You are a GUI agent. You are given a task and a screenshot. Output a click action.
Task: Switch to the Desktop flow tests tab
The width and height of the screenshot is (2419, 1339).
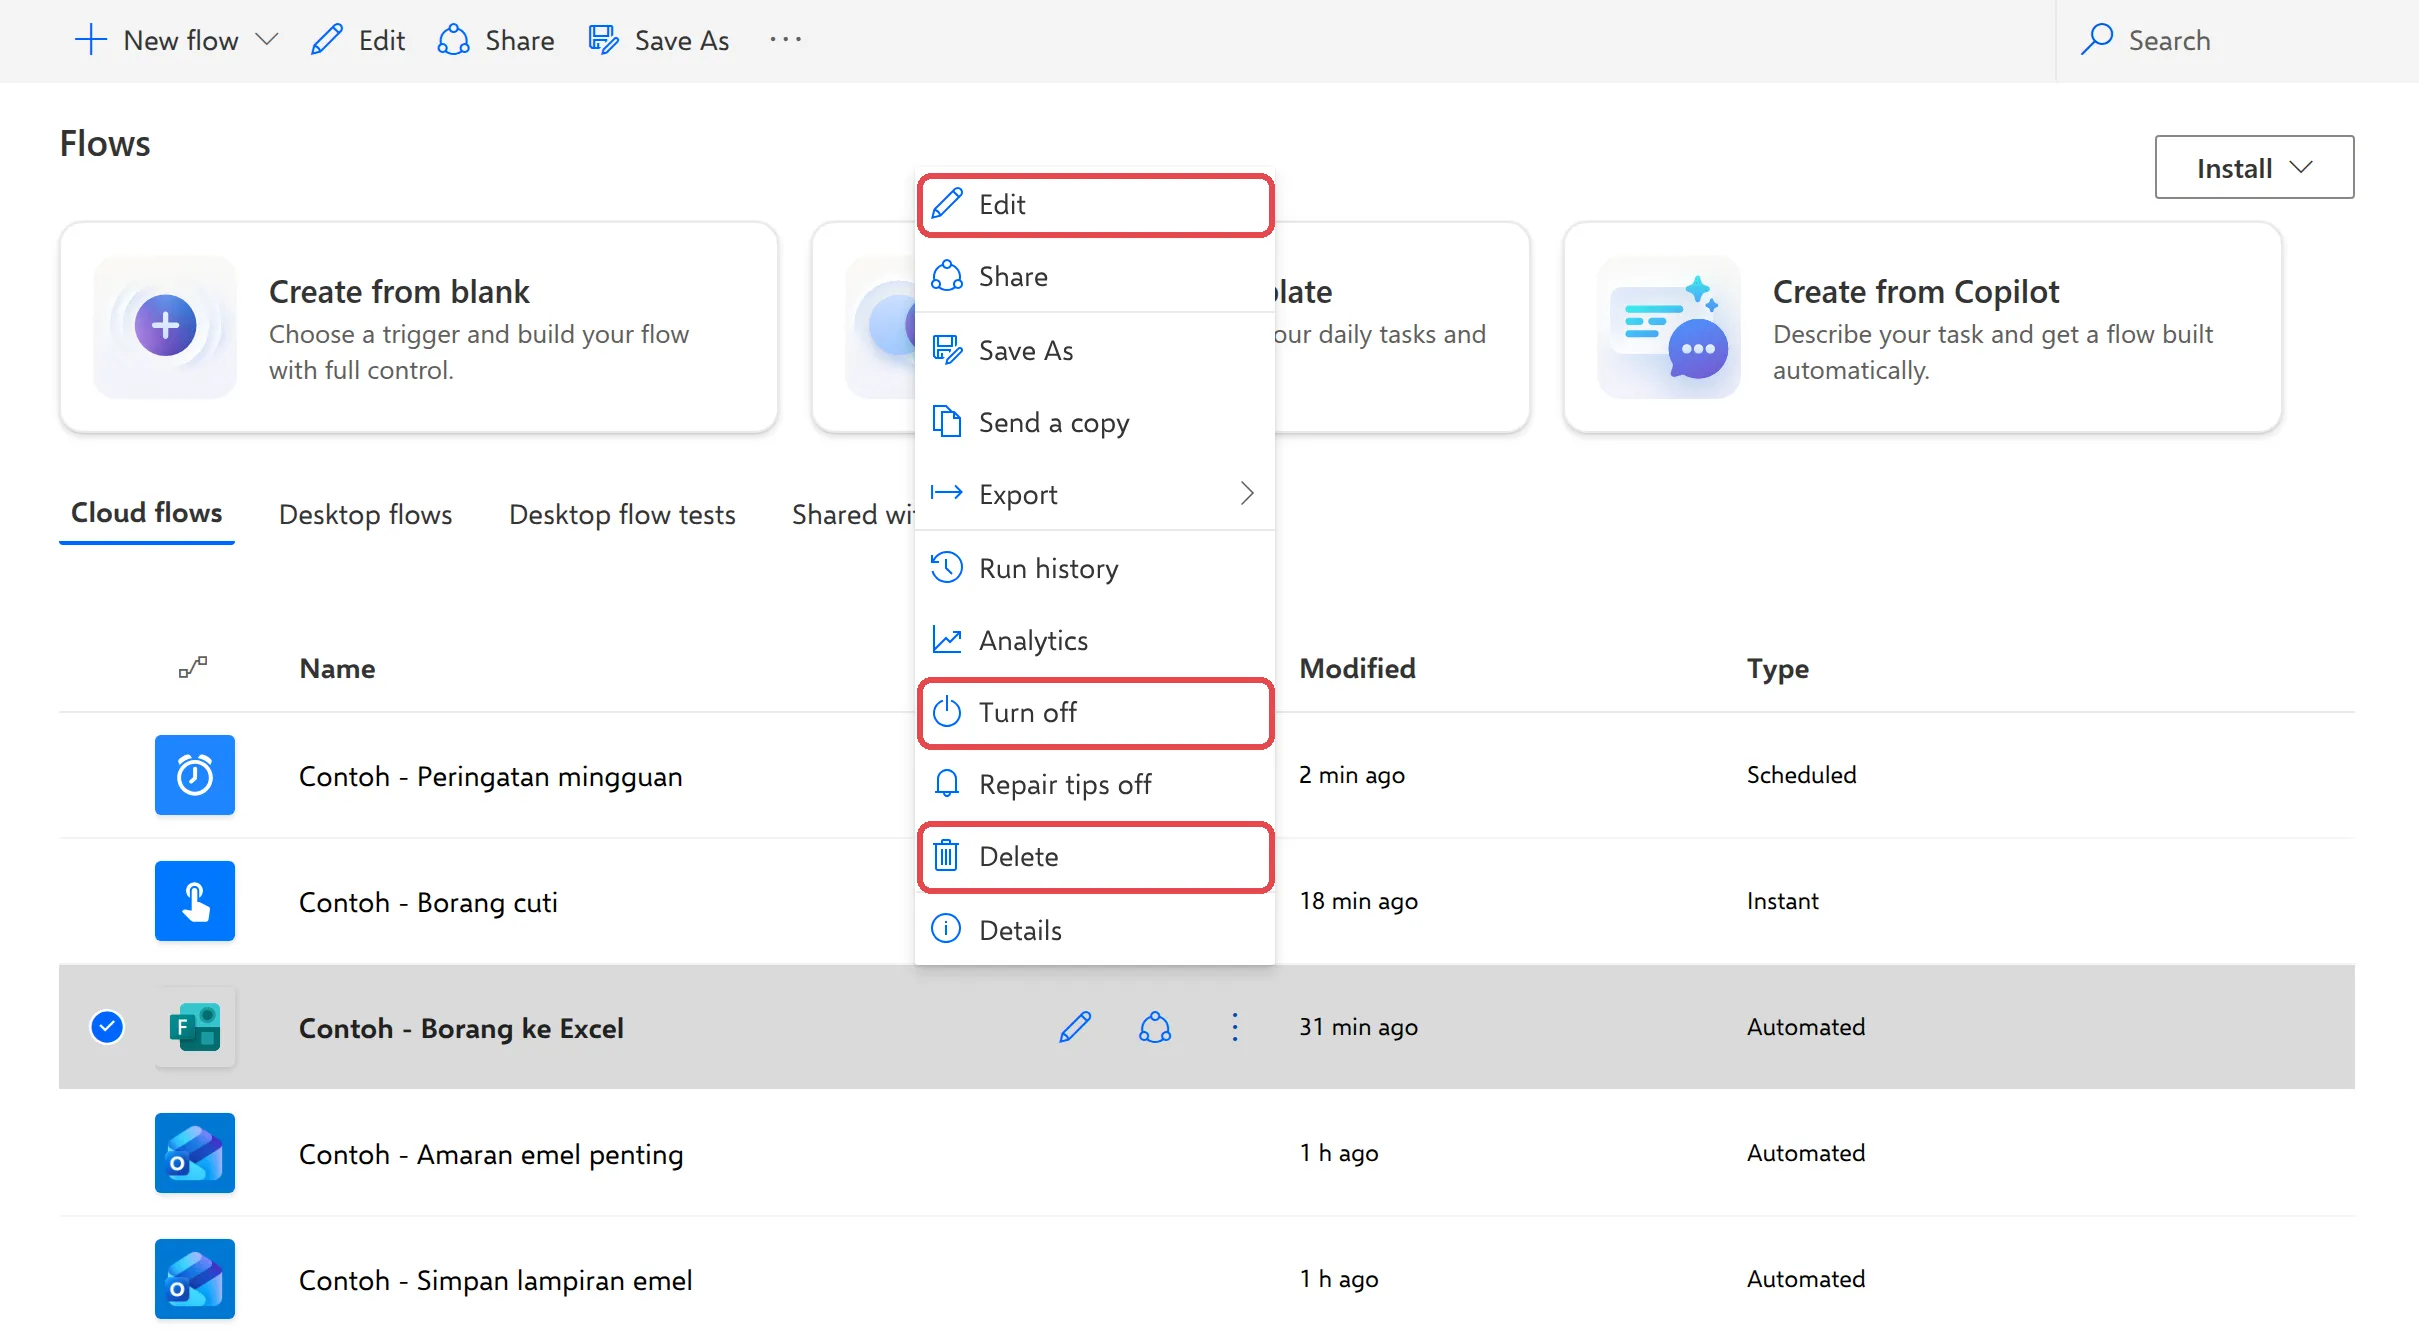(x=622, y=514)
